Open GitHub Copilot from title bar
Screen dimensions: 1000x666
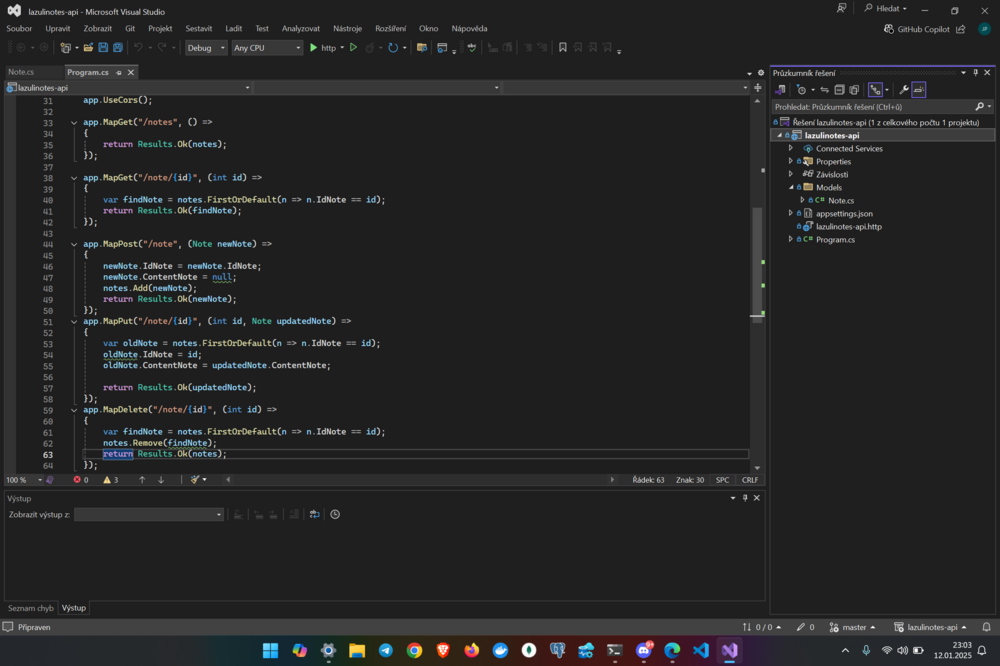click(916, 29)
